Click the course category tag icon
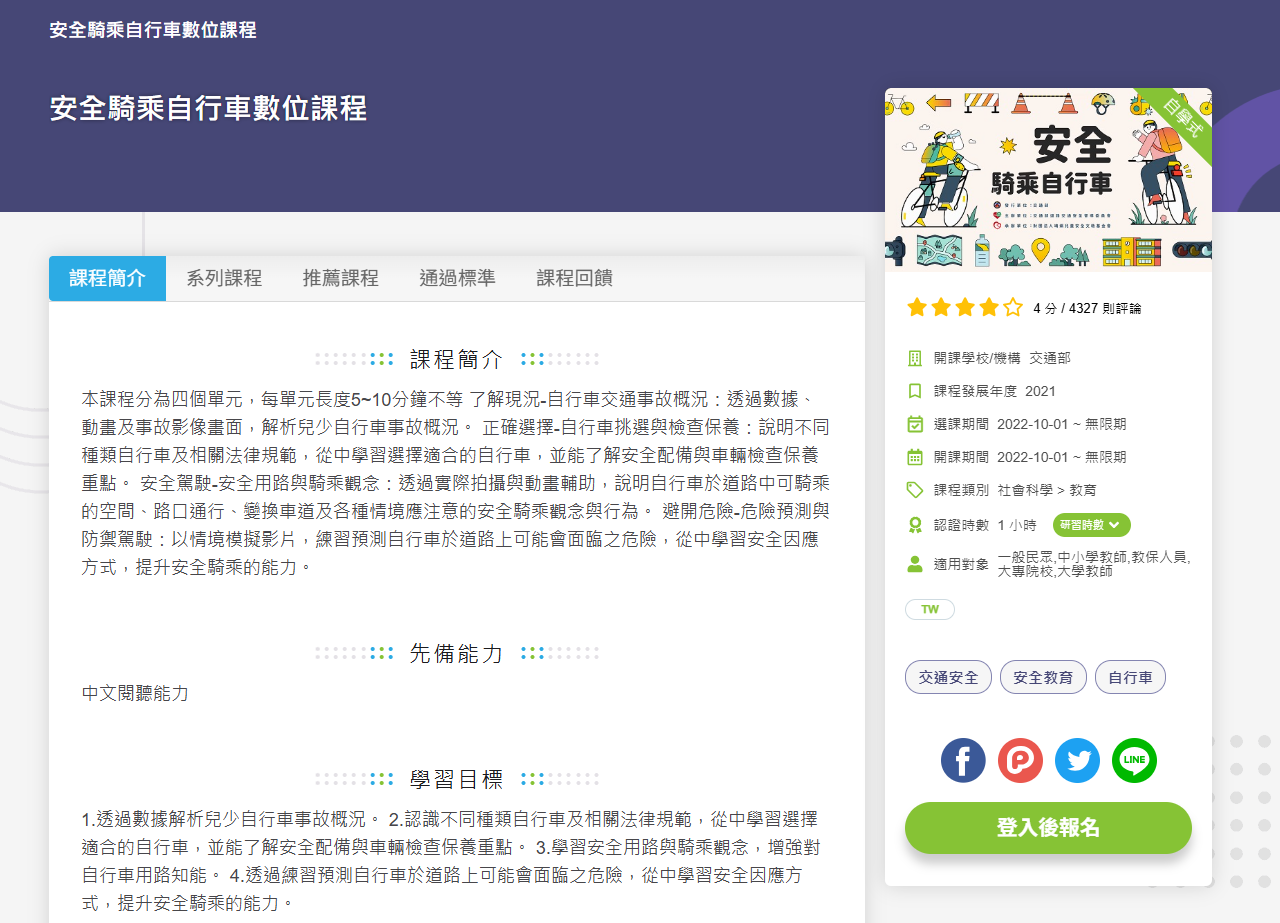This screenshot has height=923, width=1280. pos(914,490)
